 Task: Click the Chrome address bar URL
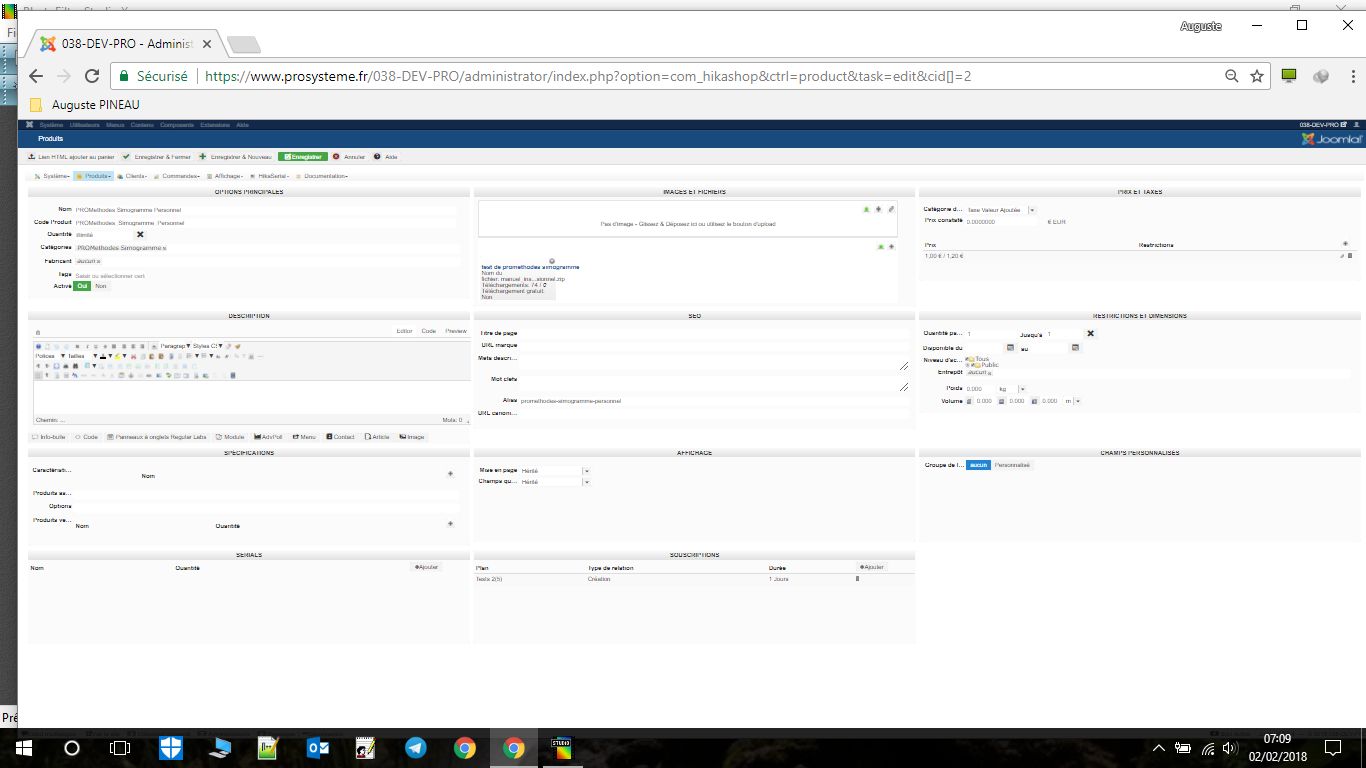(588, 76)
